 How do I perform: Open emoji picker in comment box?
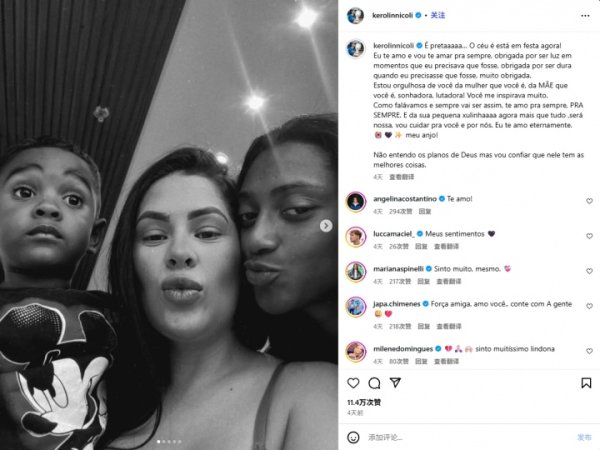[x=353, y=437]
